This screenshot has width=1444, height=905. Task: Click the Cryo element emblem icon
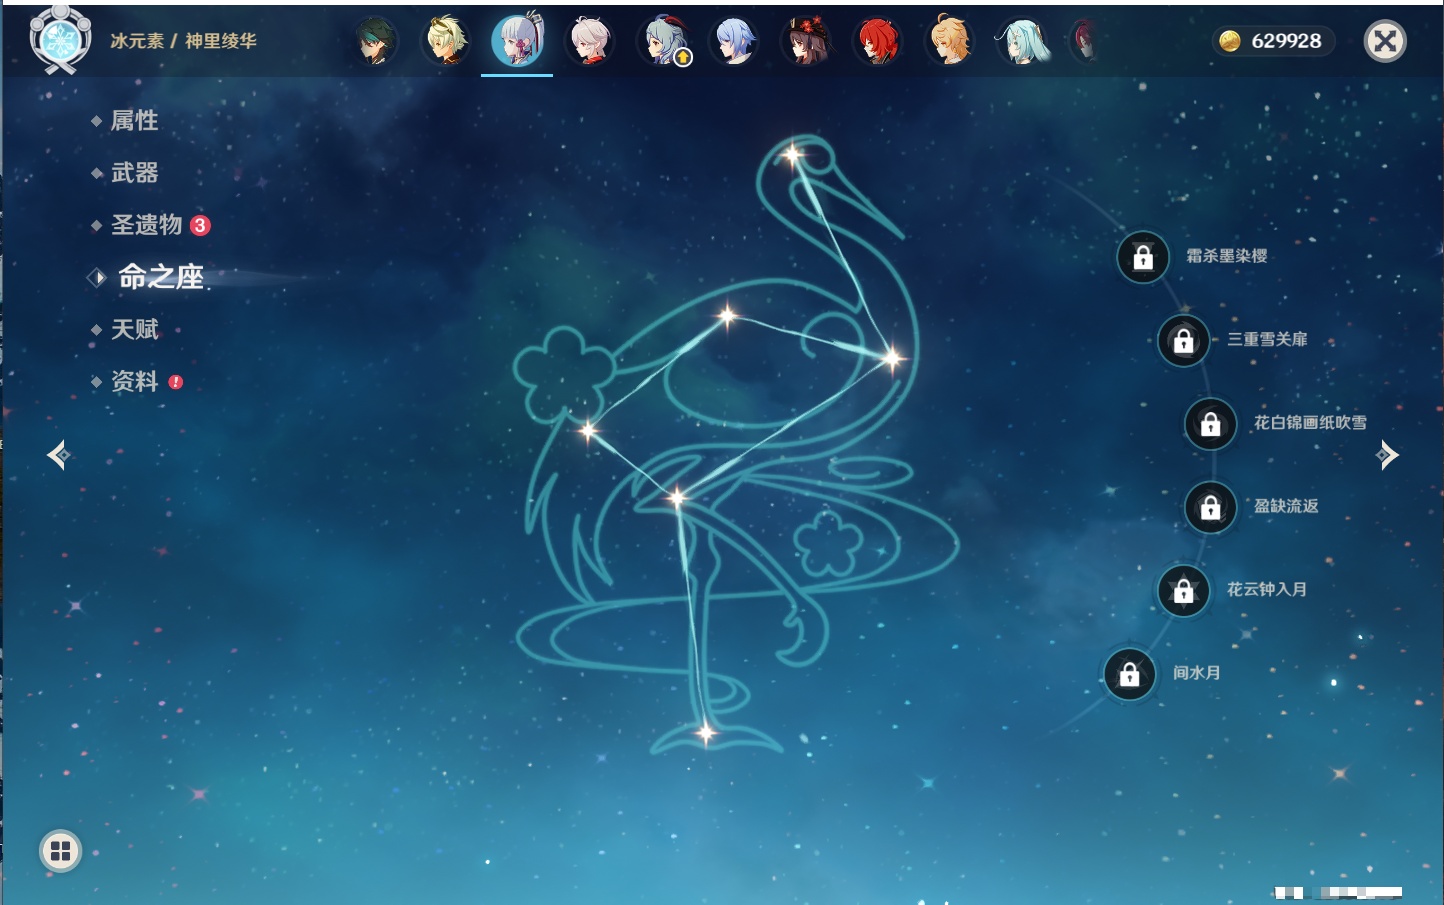tap(60, 40)
